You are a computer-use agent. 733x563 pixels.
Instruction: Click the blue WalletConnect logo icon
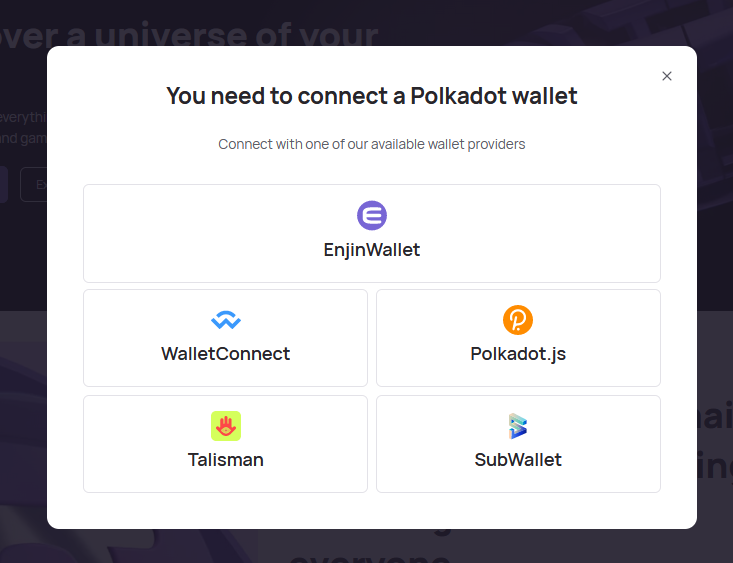226,320
